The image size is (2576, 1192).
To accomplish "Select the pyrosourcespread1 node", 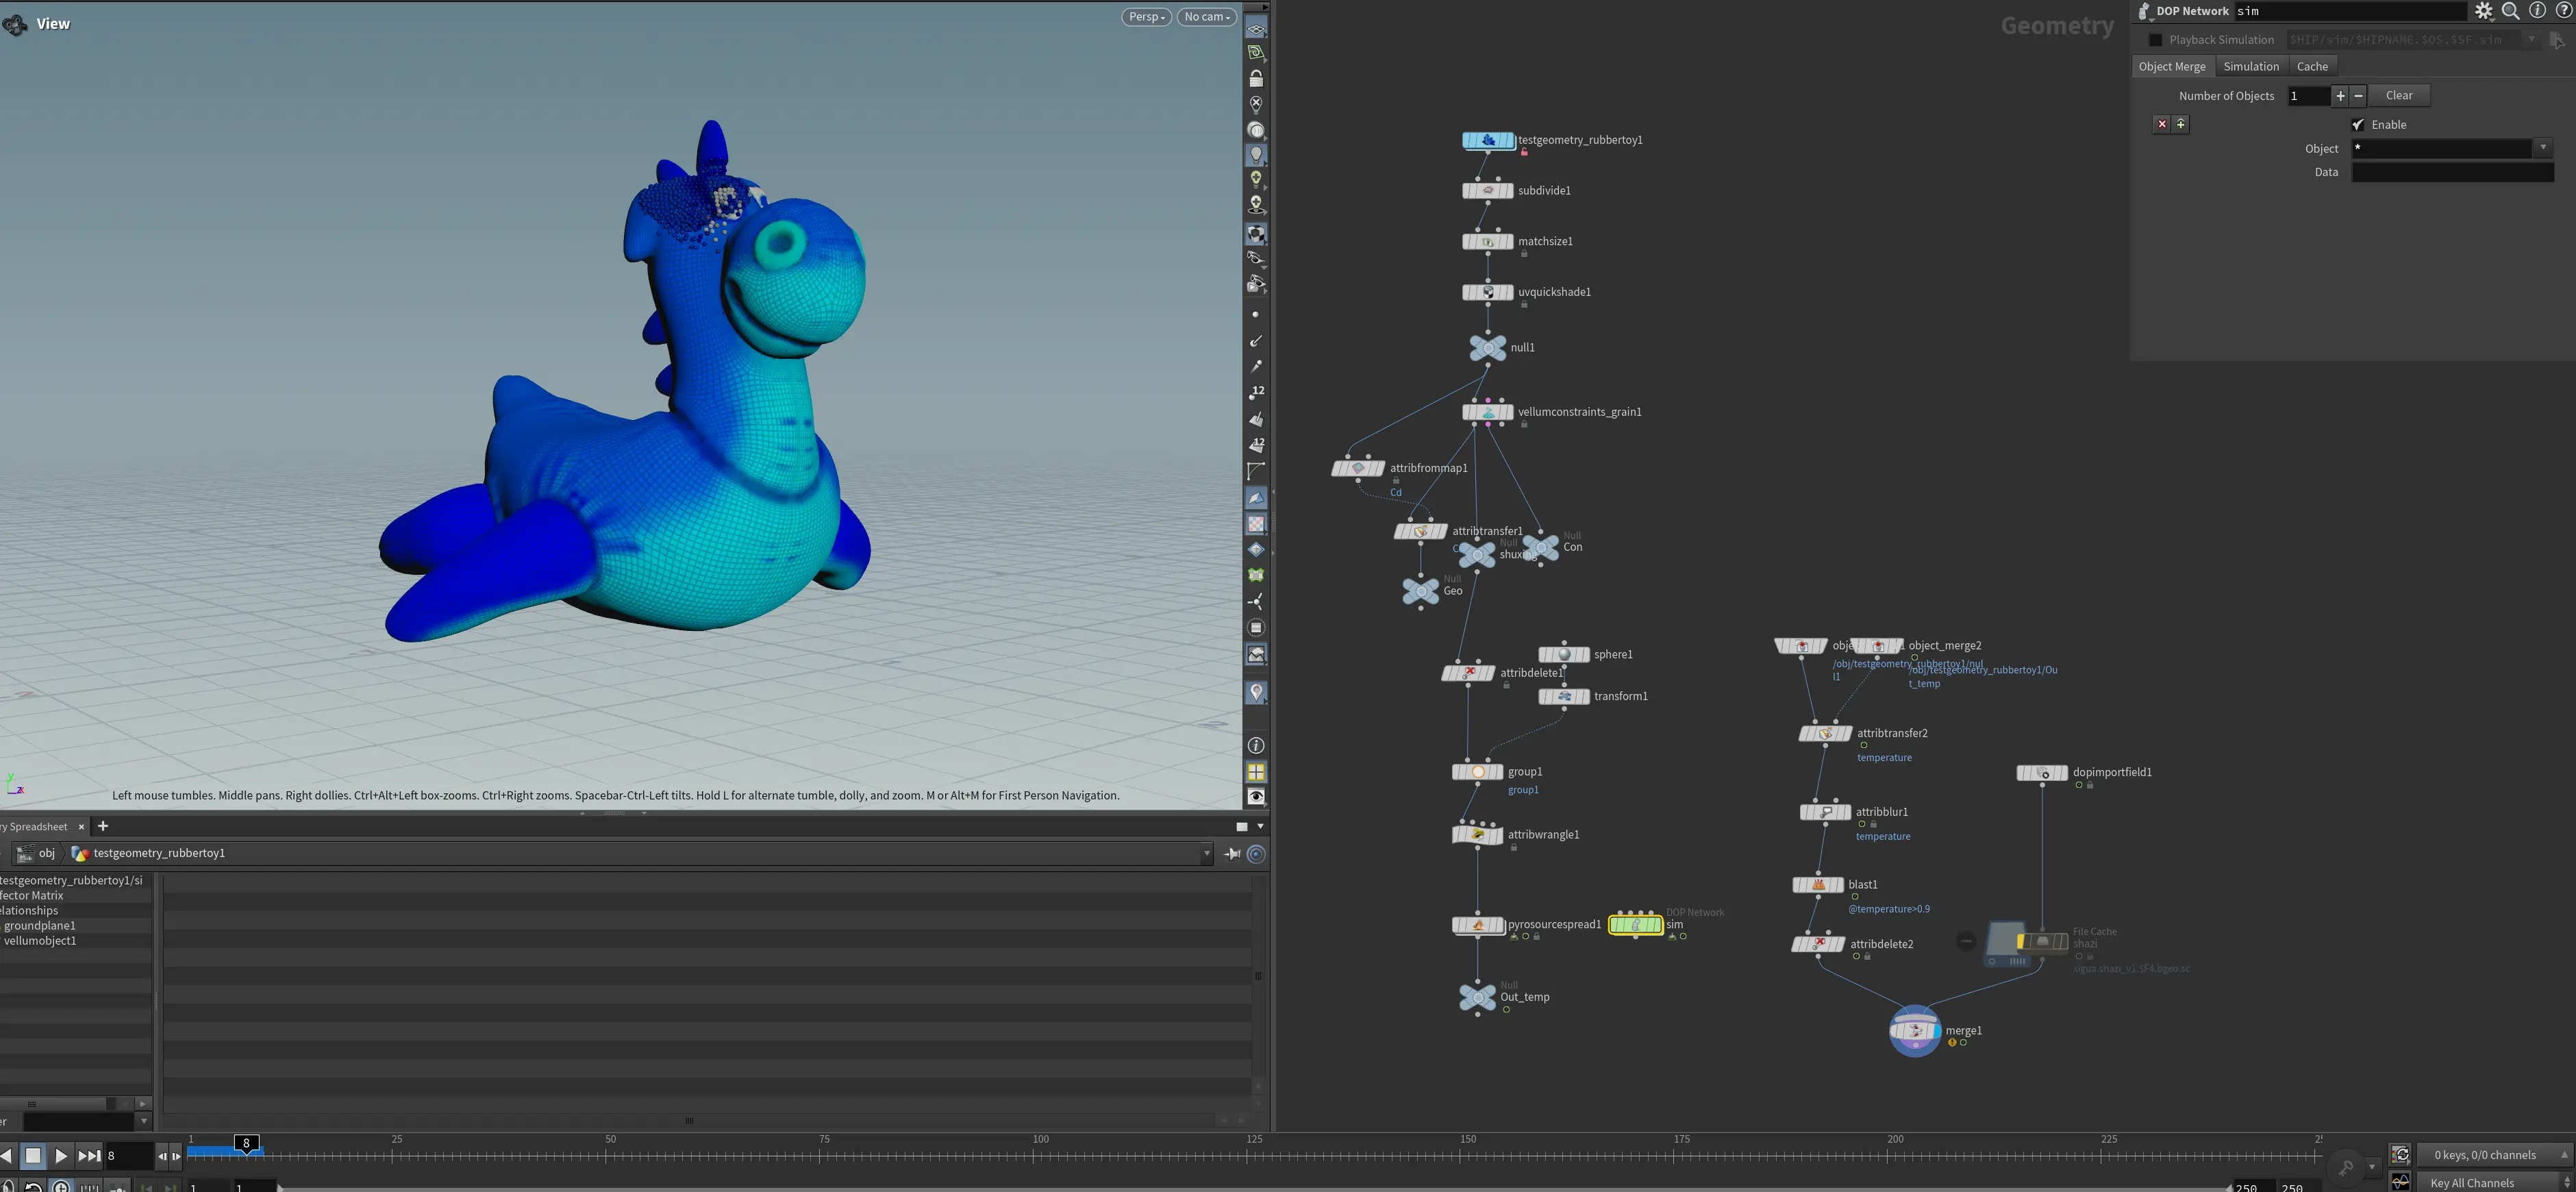I will (x=1478, y=925).
